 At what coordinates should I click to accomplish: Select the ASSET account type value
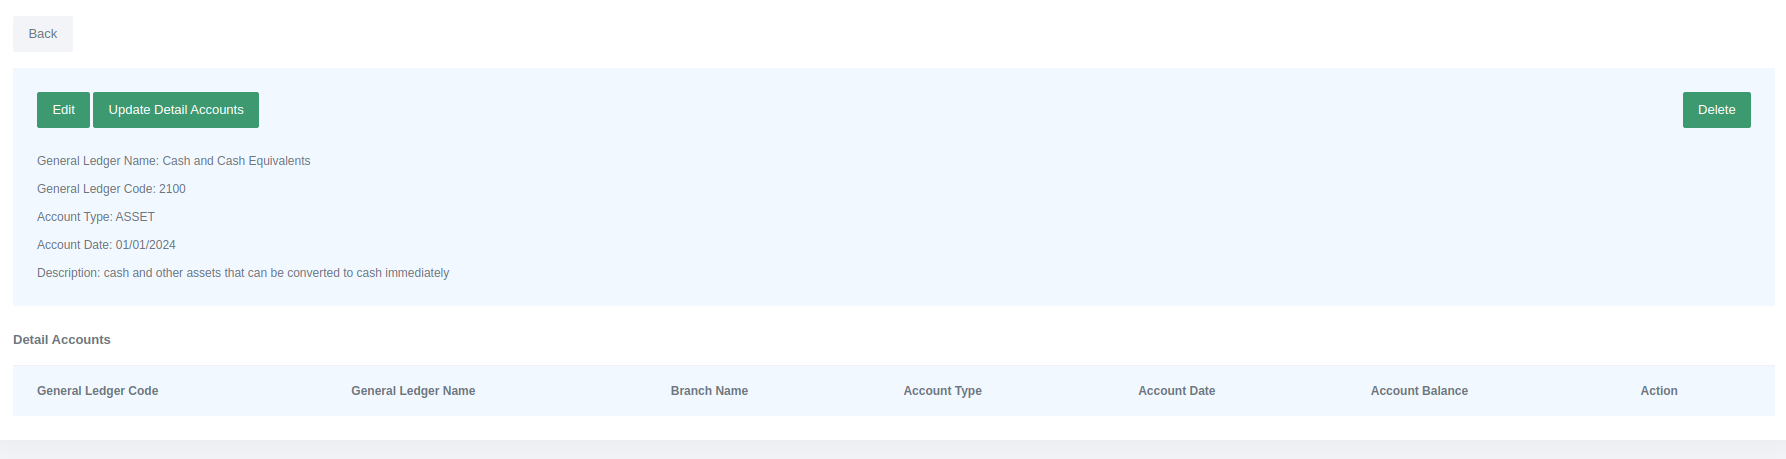click(135, 217)
